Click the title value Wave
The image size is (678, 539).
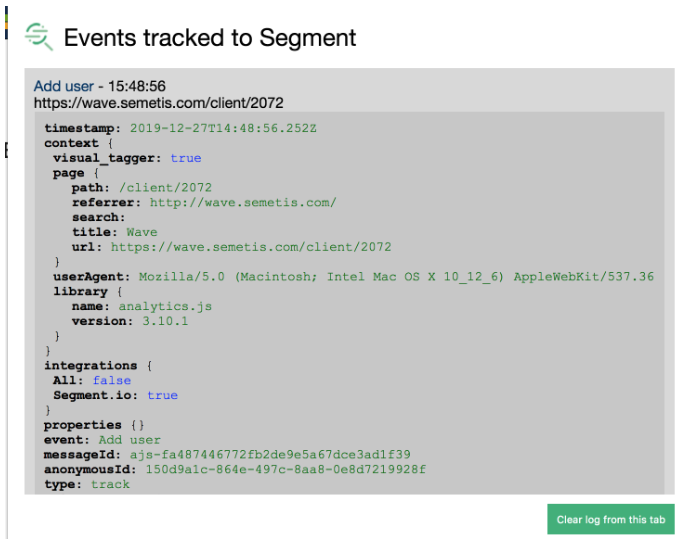coord(142,232)
